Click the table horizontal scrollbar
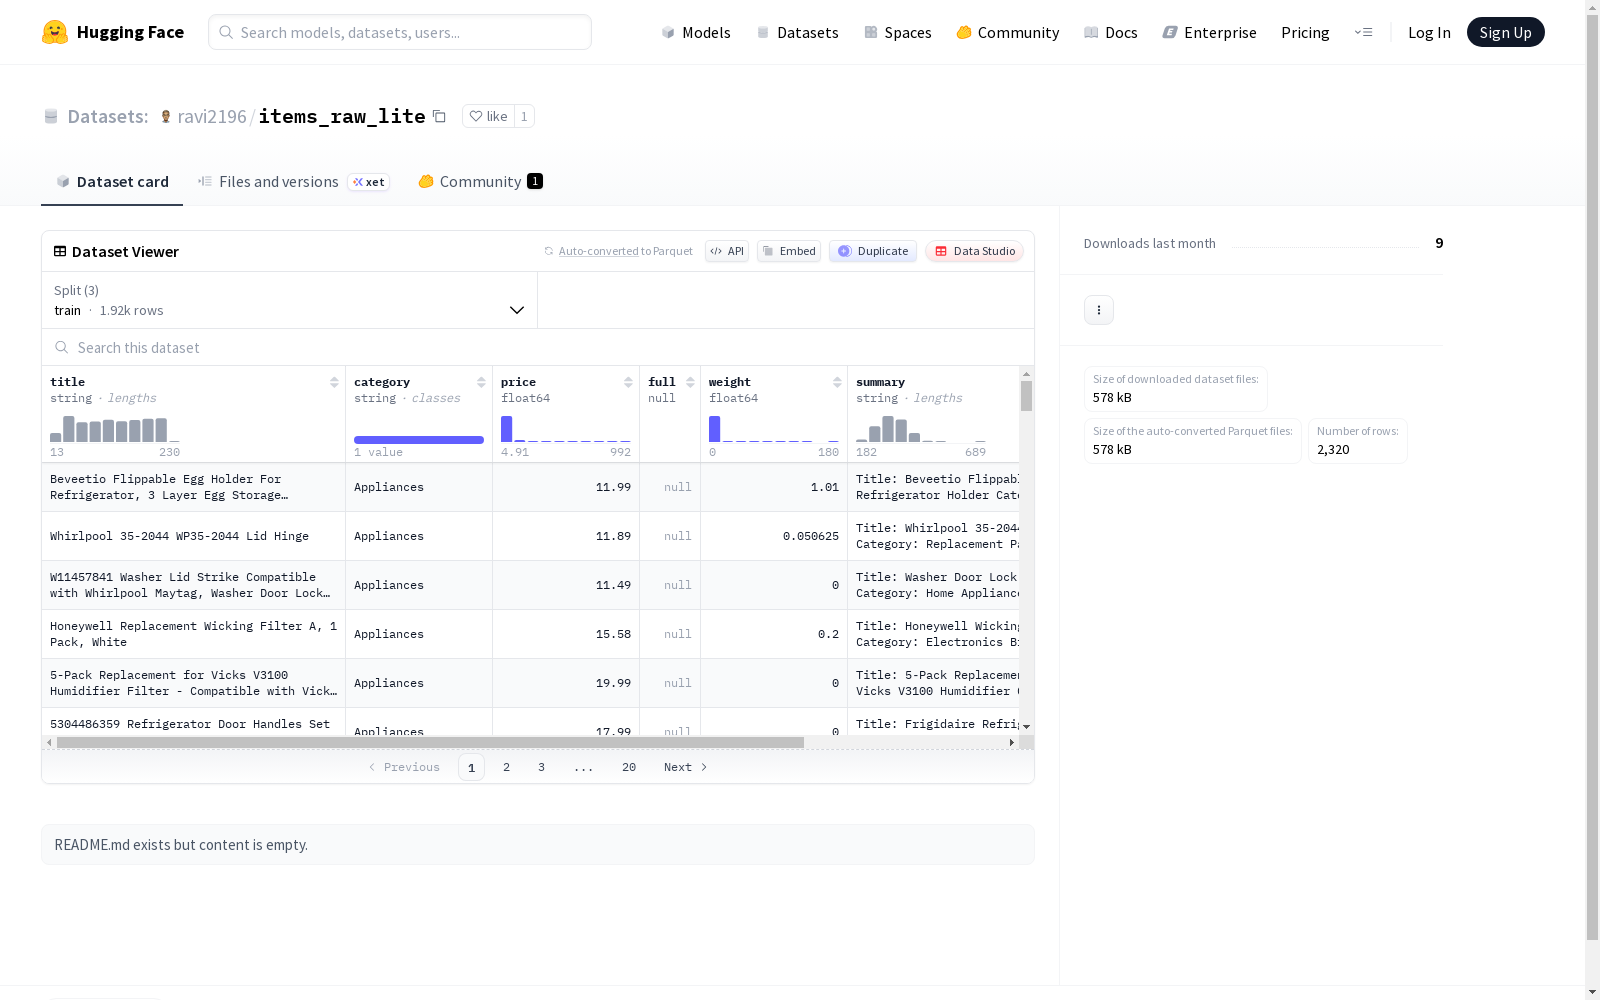1600x1000 pixels. pyautogui.click(x=430, y=742)
